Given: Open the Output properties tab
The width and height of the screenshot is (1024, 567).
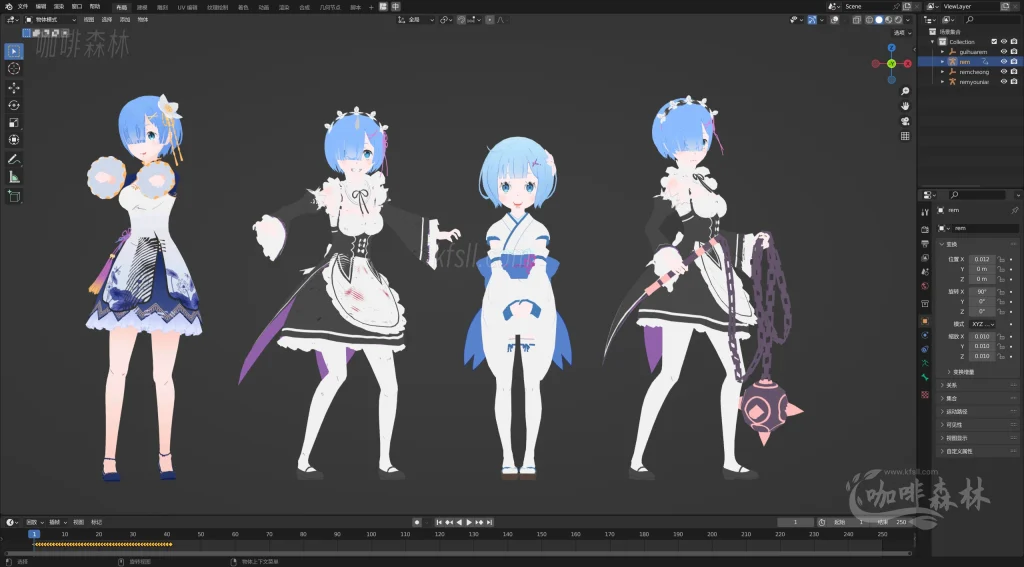Looking at the screenshot, I should (x=925, y=244).
